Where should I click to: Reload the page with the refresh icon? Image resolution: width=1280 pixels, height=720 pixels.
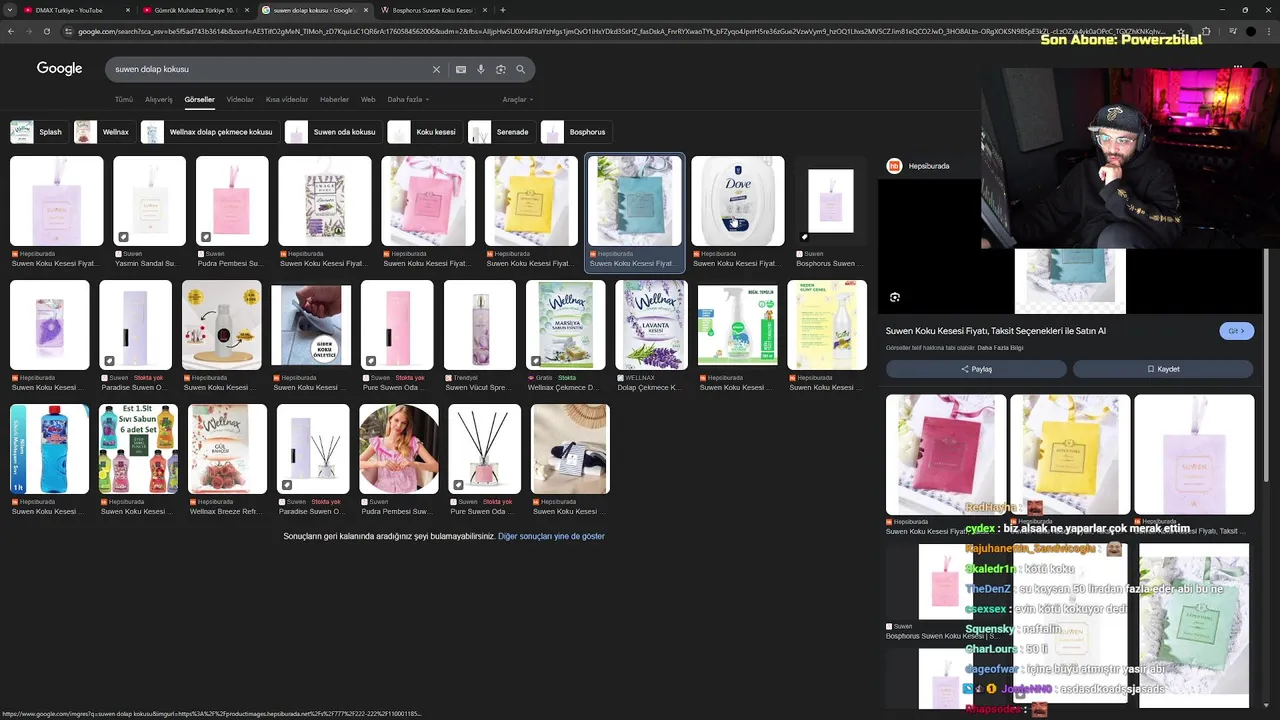pos(46,31)
